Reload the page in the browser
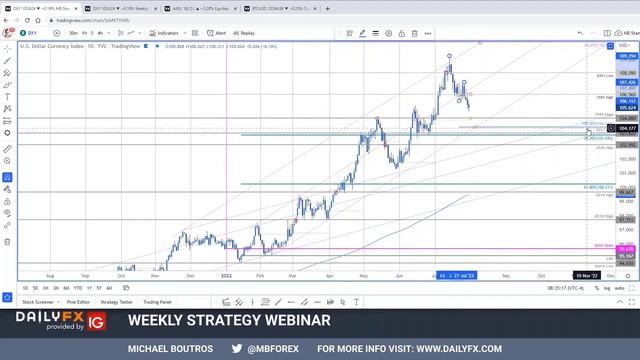Image resolution: width=640 pixels, height=360 pixels. [x=27, y=20]
